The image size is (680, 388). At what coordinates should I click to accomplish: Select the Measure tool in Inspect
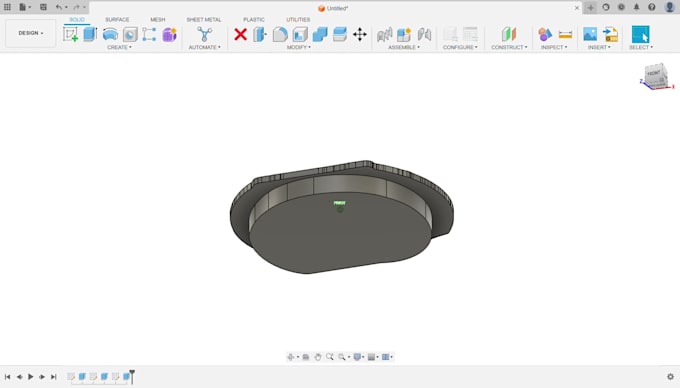(x=565, y=34)
